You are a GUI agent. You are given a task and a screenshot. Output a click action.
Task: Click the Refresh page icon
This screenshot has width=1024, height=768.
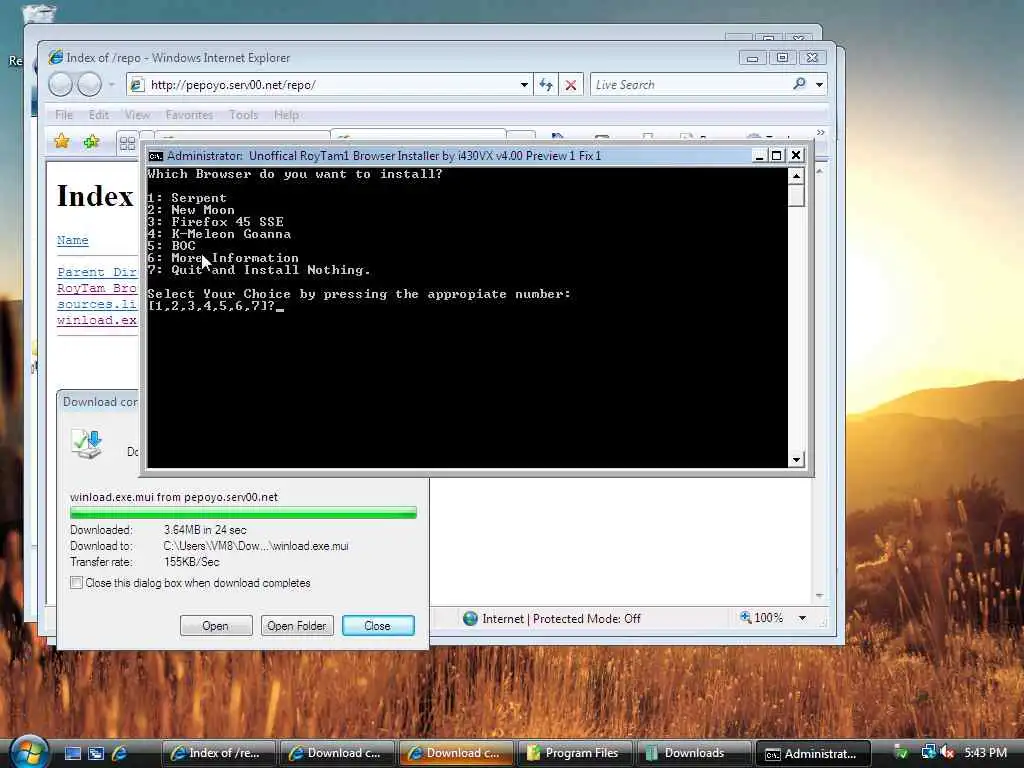point(546,85)
